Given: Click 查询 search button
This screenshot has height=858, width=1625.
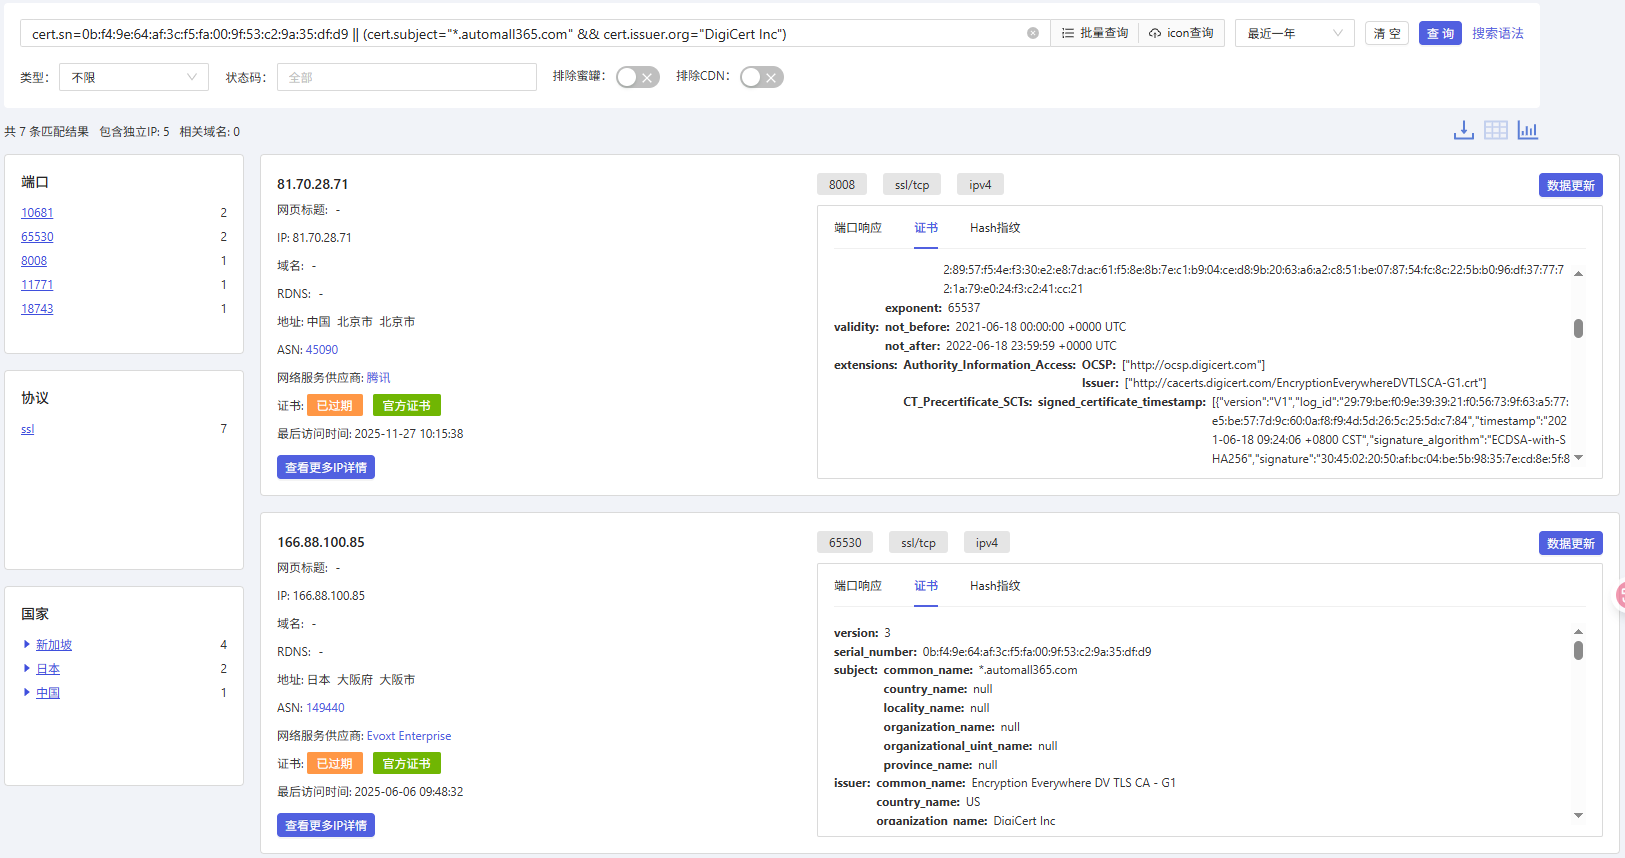Looking at the screenshot, I should (1440, 33).
